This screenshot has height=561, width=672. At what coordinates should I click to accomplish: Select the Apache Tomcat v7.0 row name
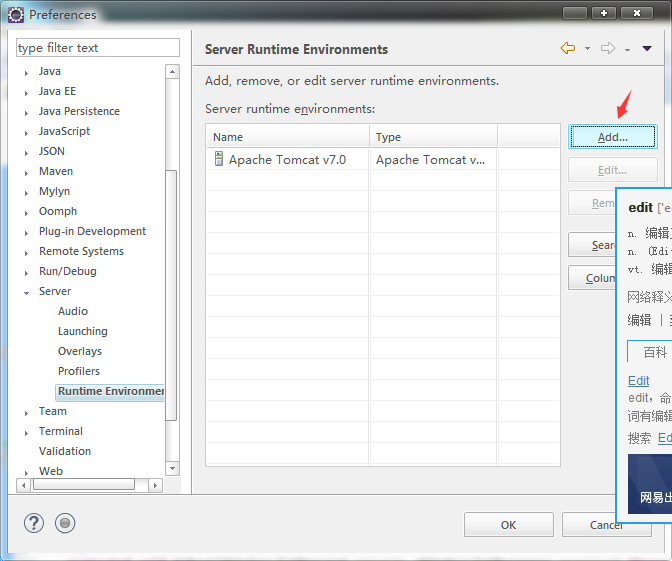287,160
